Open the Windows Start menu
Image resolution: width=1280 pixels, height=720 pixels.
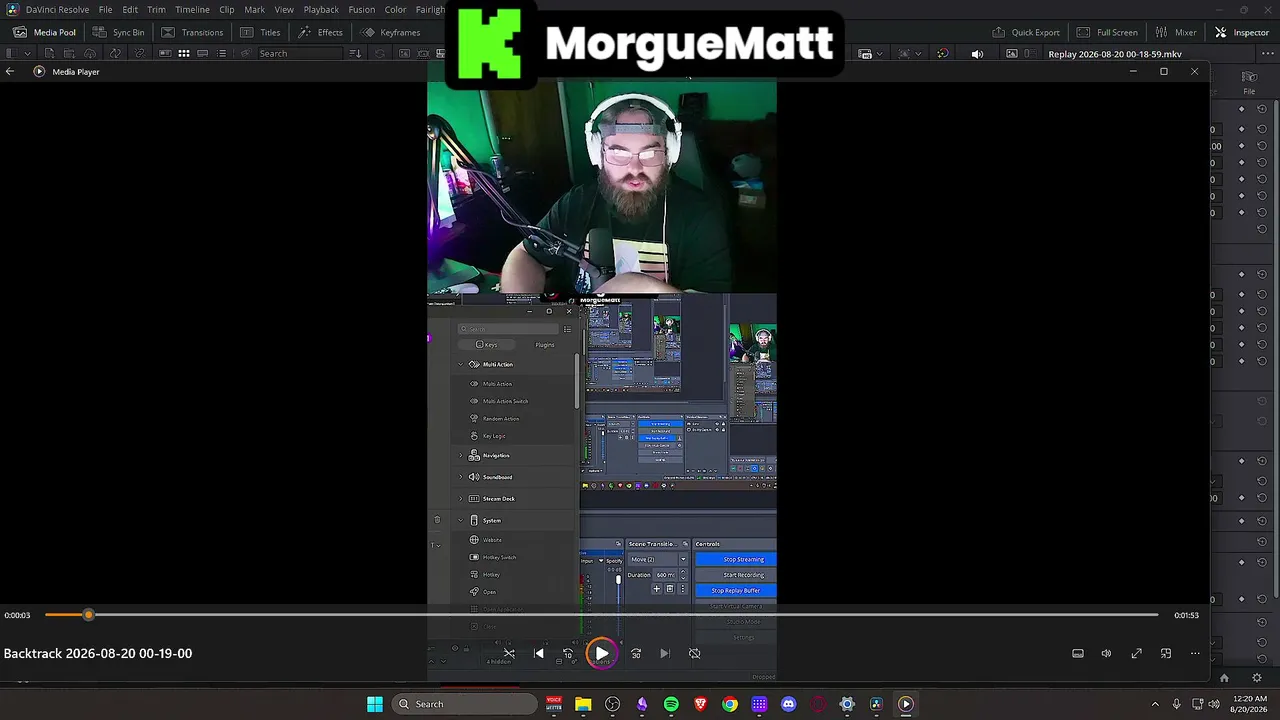(x=375, y=704)
